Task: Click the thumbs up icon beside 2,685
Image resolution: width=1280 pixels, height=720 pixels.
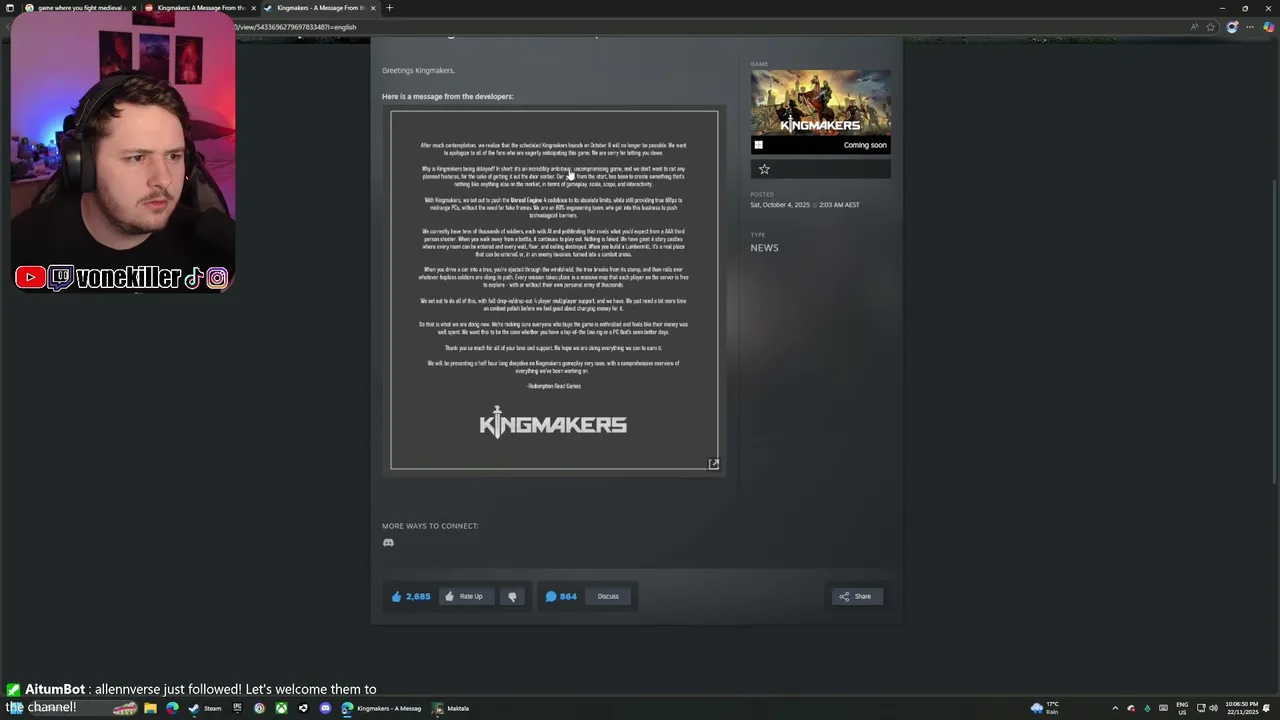Action: click(397, 596)
